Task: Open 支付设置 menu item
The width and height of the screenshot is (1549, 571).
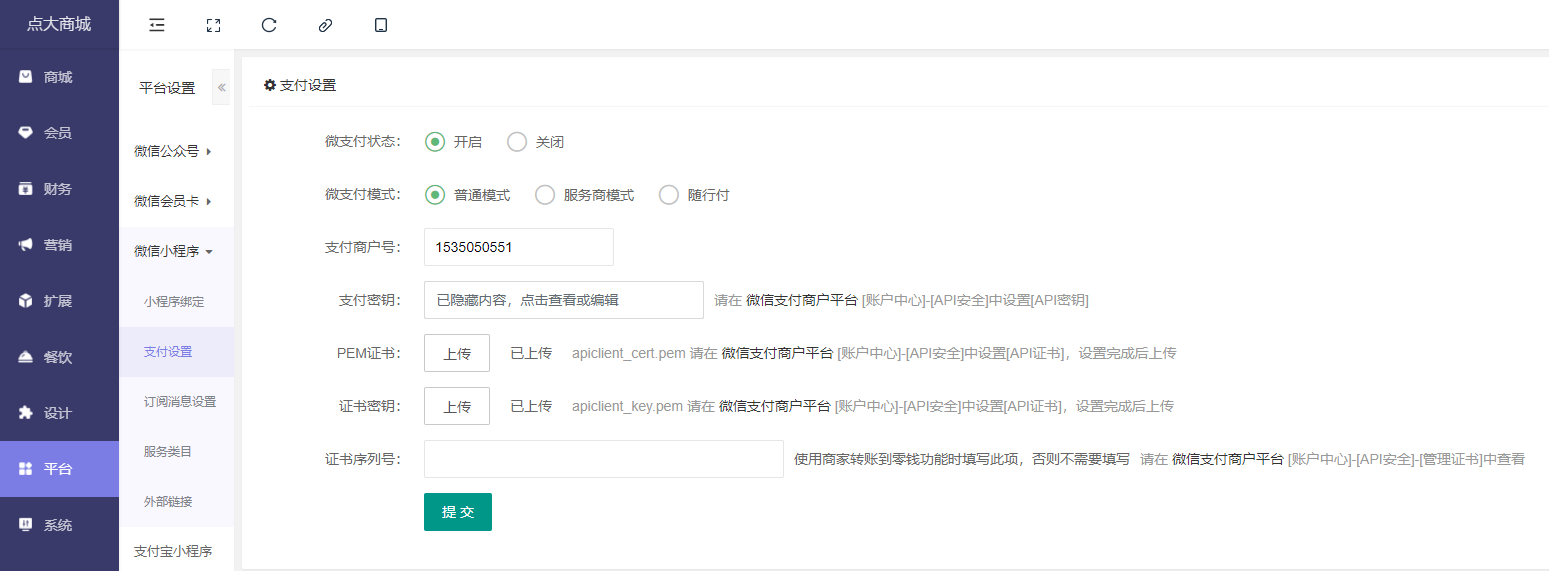Action: 176,351
